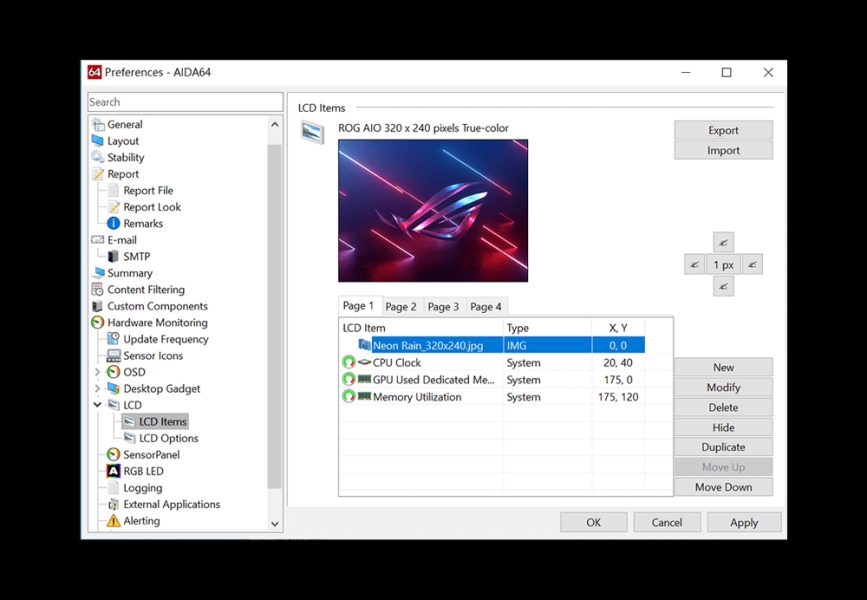867x600 pixels.
Task: Select the Neon Rain_320x240.jpg row
Action: coord(493,346)
